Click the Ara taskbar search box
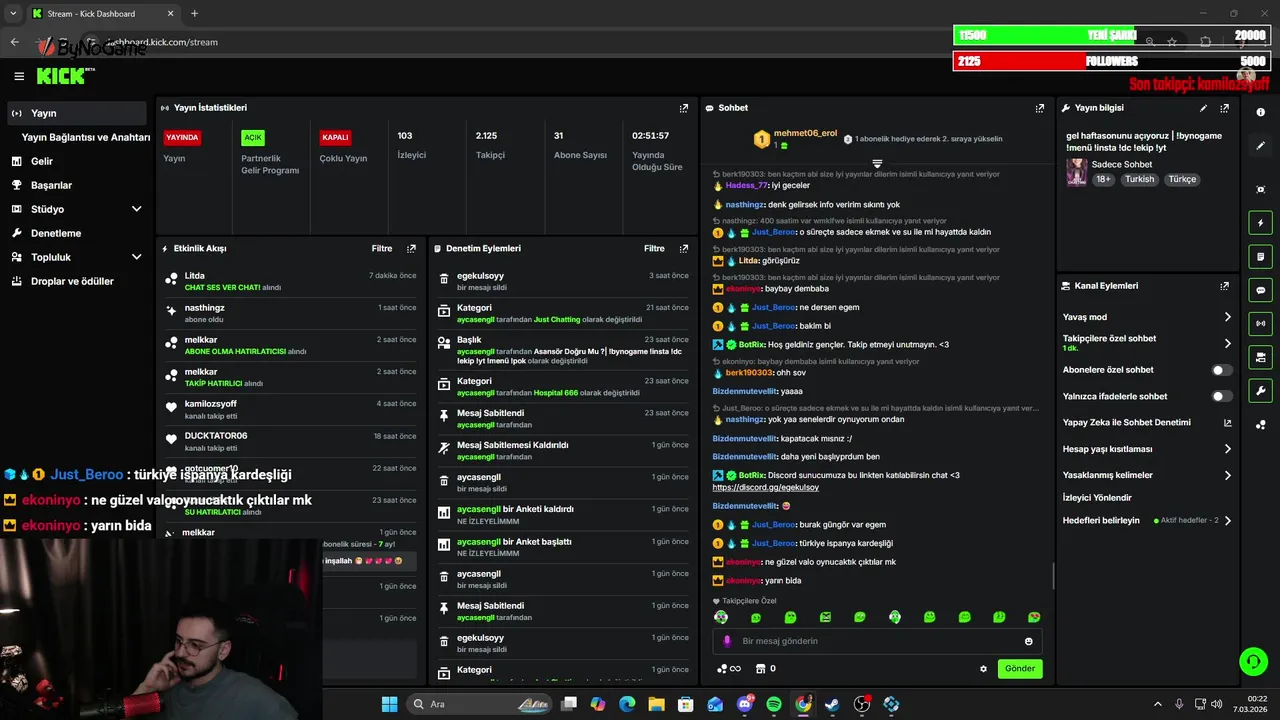 477,704
